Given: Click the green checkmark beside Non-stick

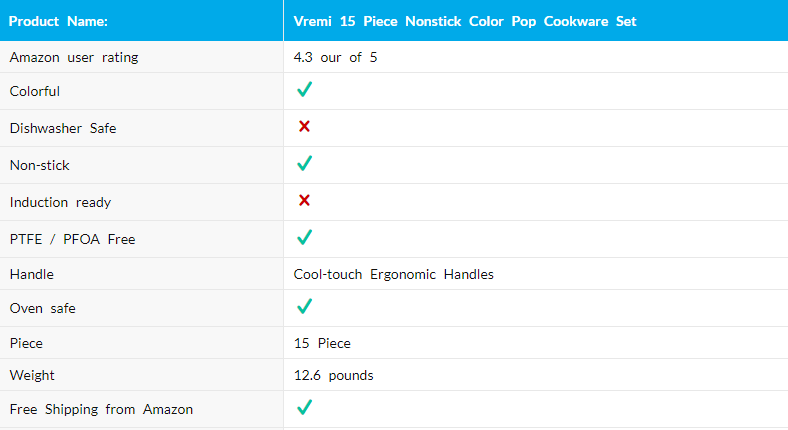Looking at the screenshot, I should 305,164.
